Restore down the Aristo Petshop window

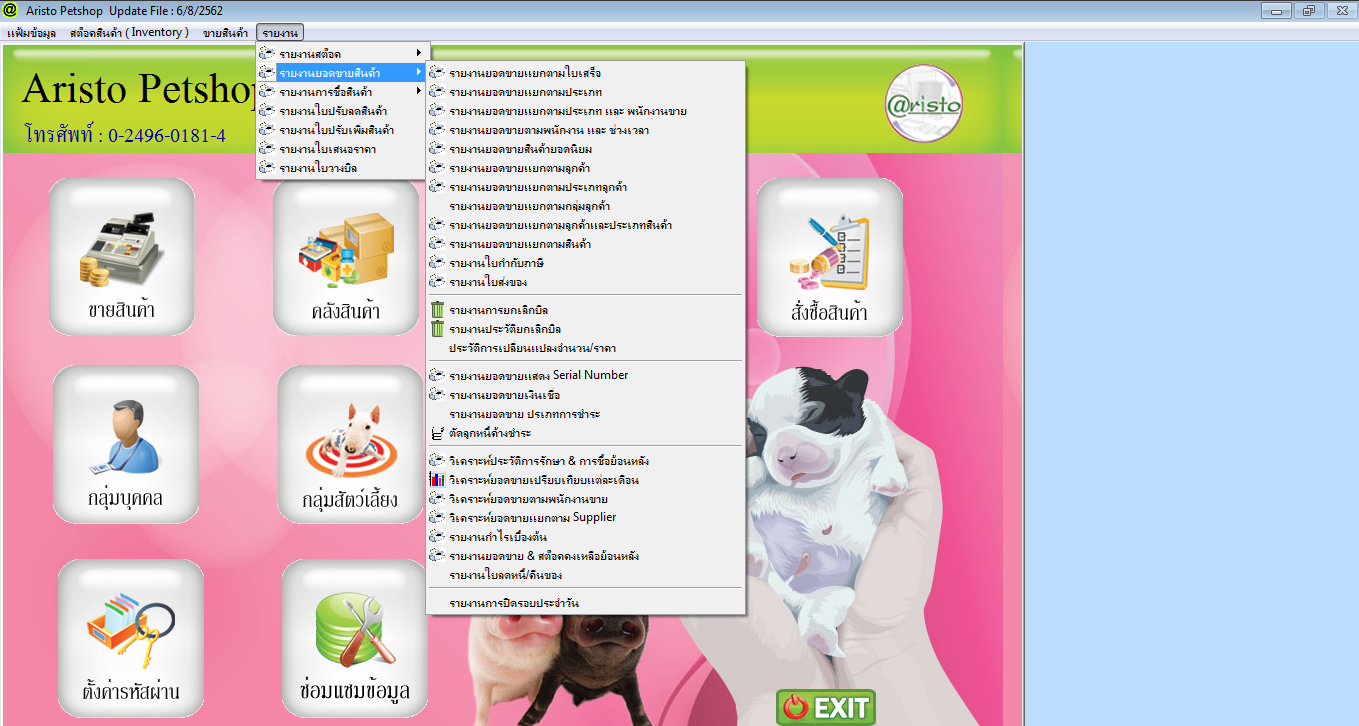(x=1308, y=11)
